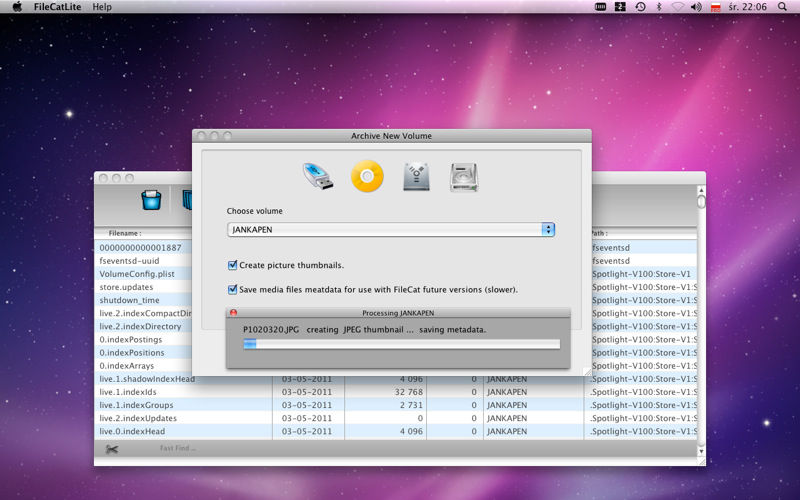Select the live.1.shadowIndexHead file
Screen dimensions: 800x500
(x=147, y=379)
